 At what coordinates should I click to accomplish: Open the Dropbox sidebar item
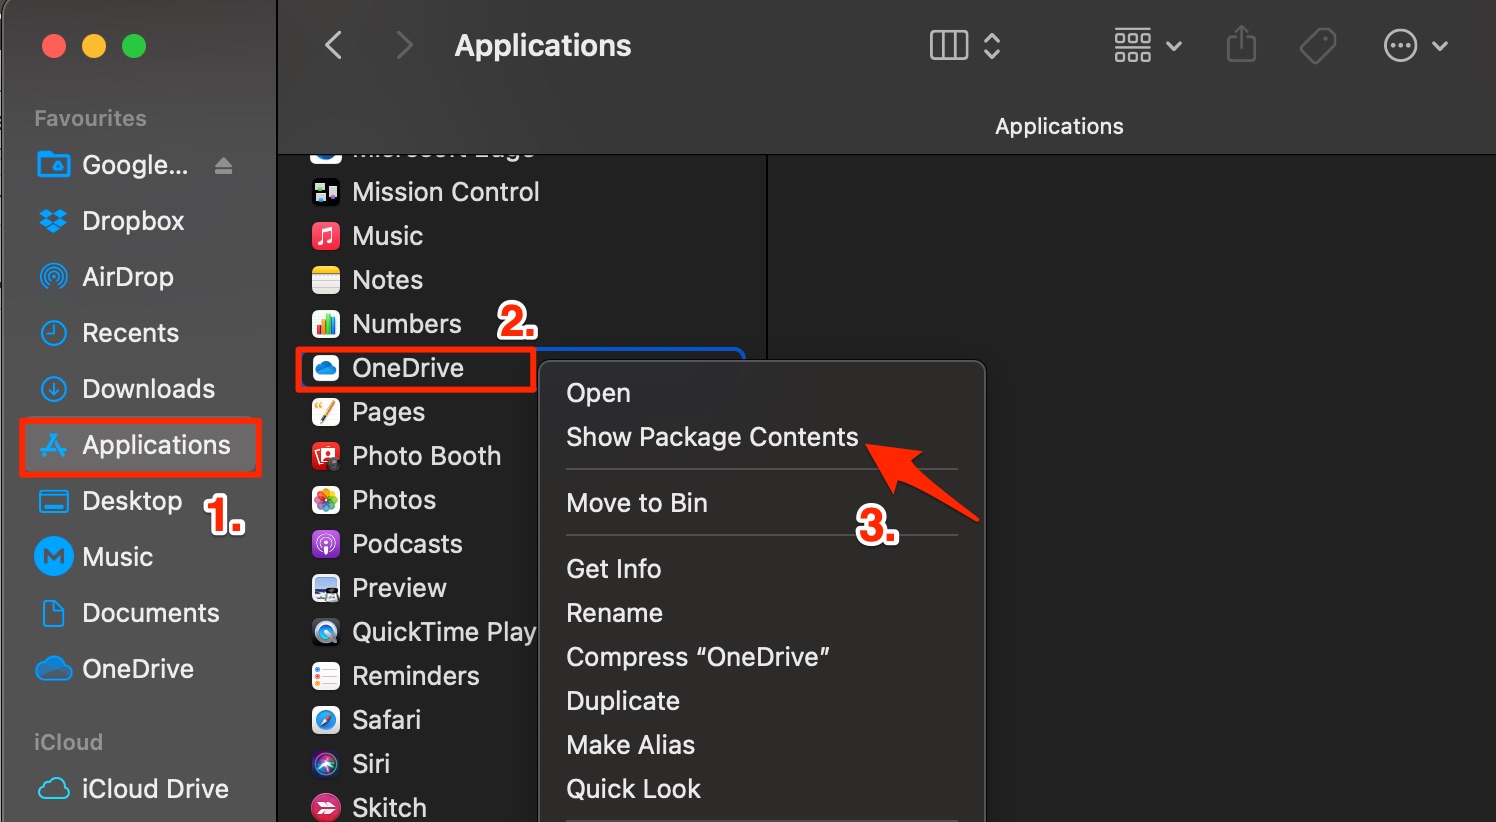(133, 221)
